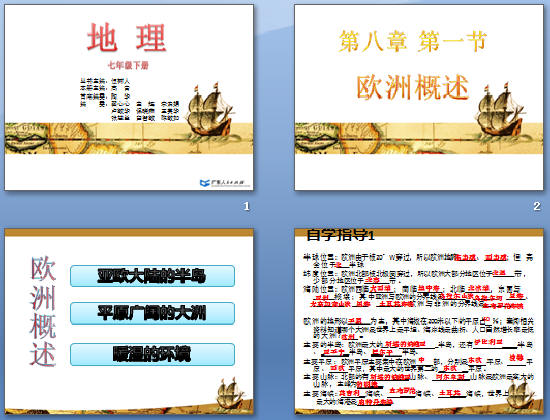Open the 暖湿的环境 button
The width and height of the screenshot is (550, 420).
tap(152, 354)
